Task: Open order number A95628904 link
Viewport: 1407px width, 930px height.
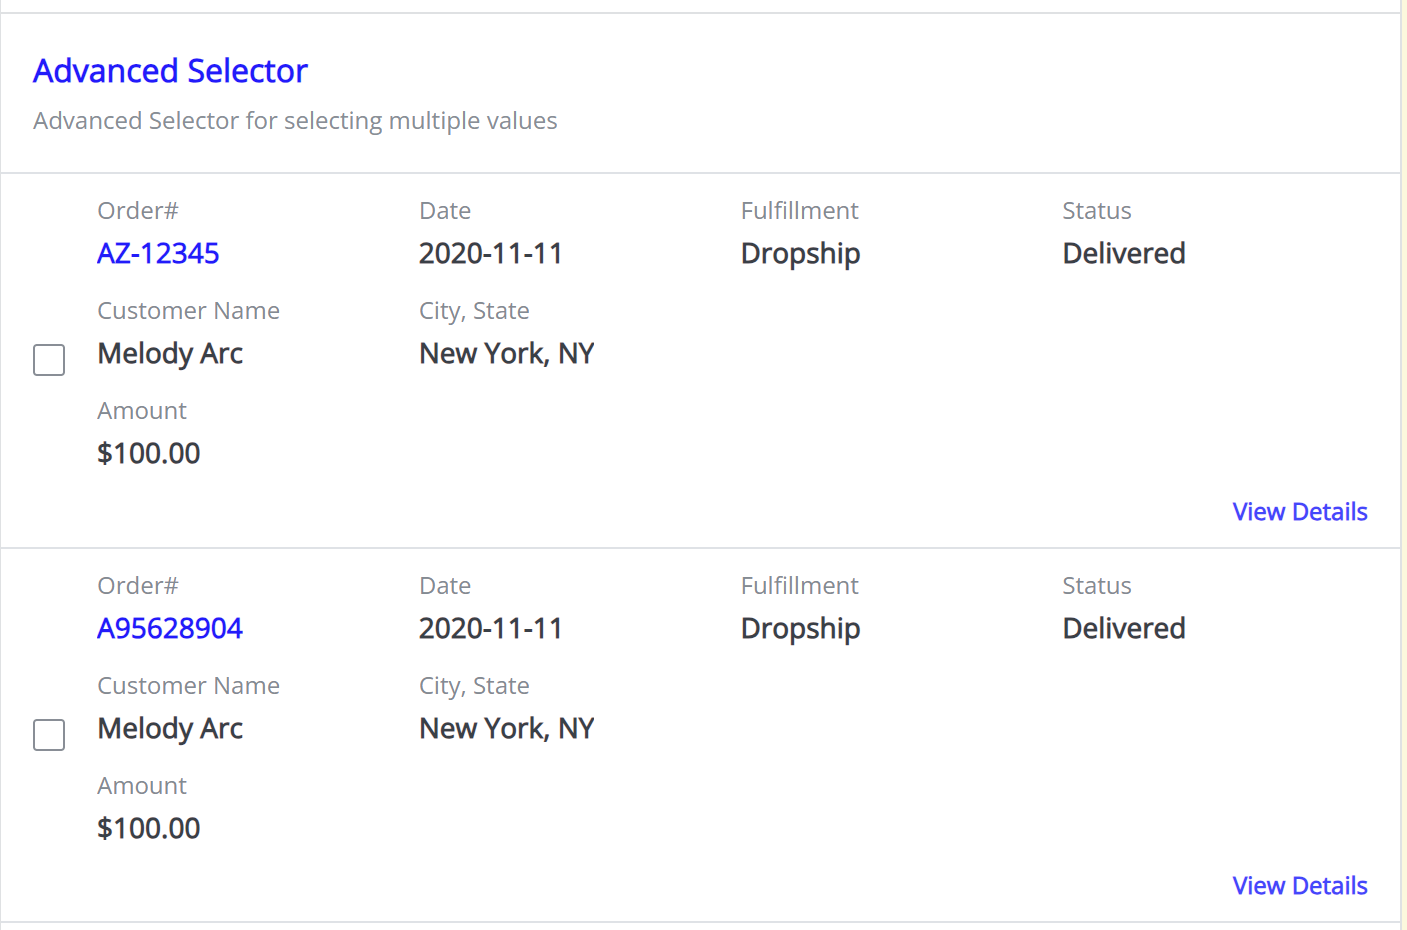Action: point(170,628)
